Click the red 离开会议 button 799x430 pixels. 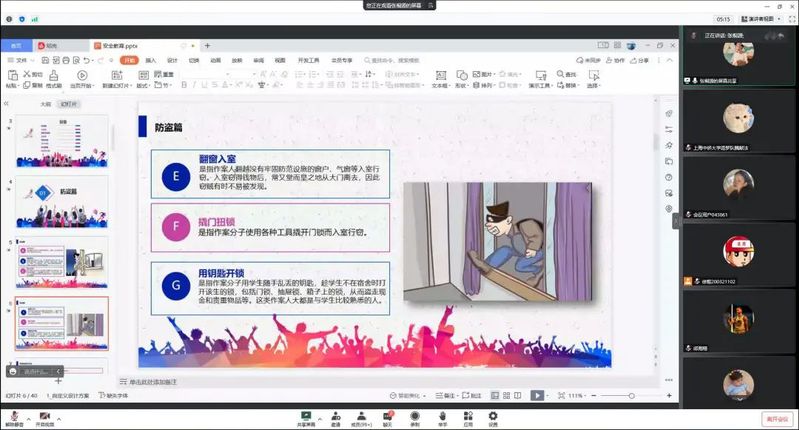point(776,418)
